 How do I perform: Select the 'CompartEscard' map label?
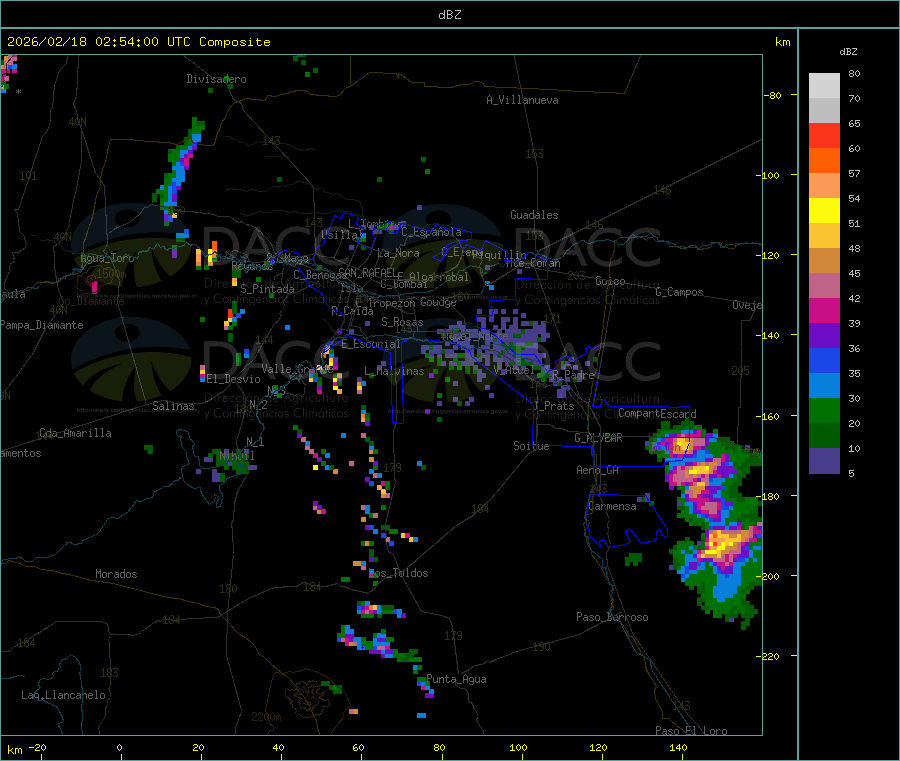click(x=657, y=413)
